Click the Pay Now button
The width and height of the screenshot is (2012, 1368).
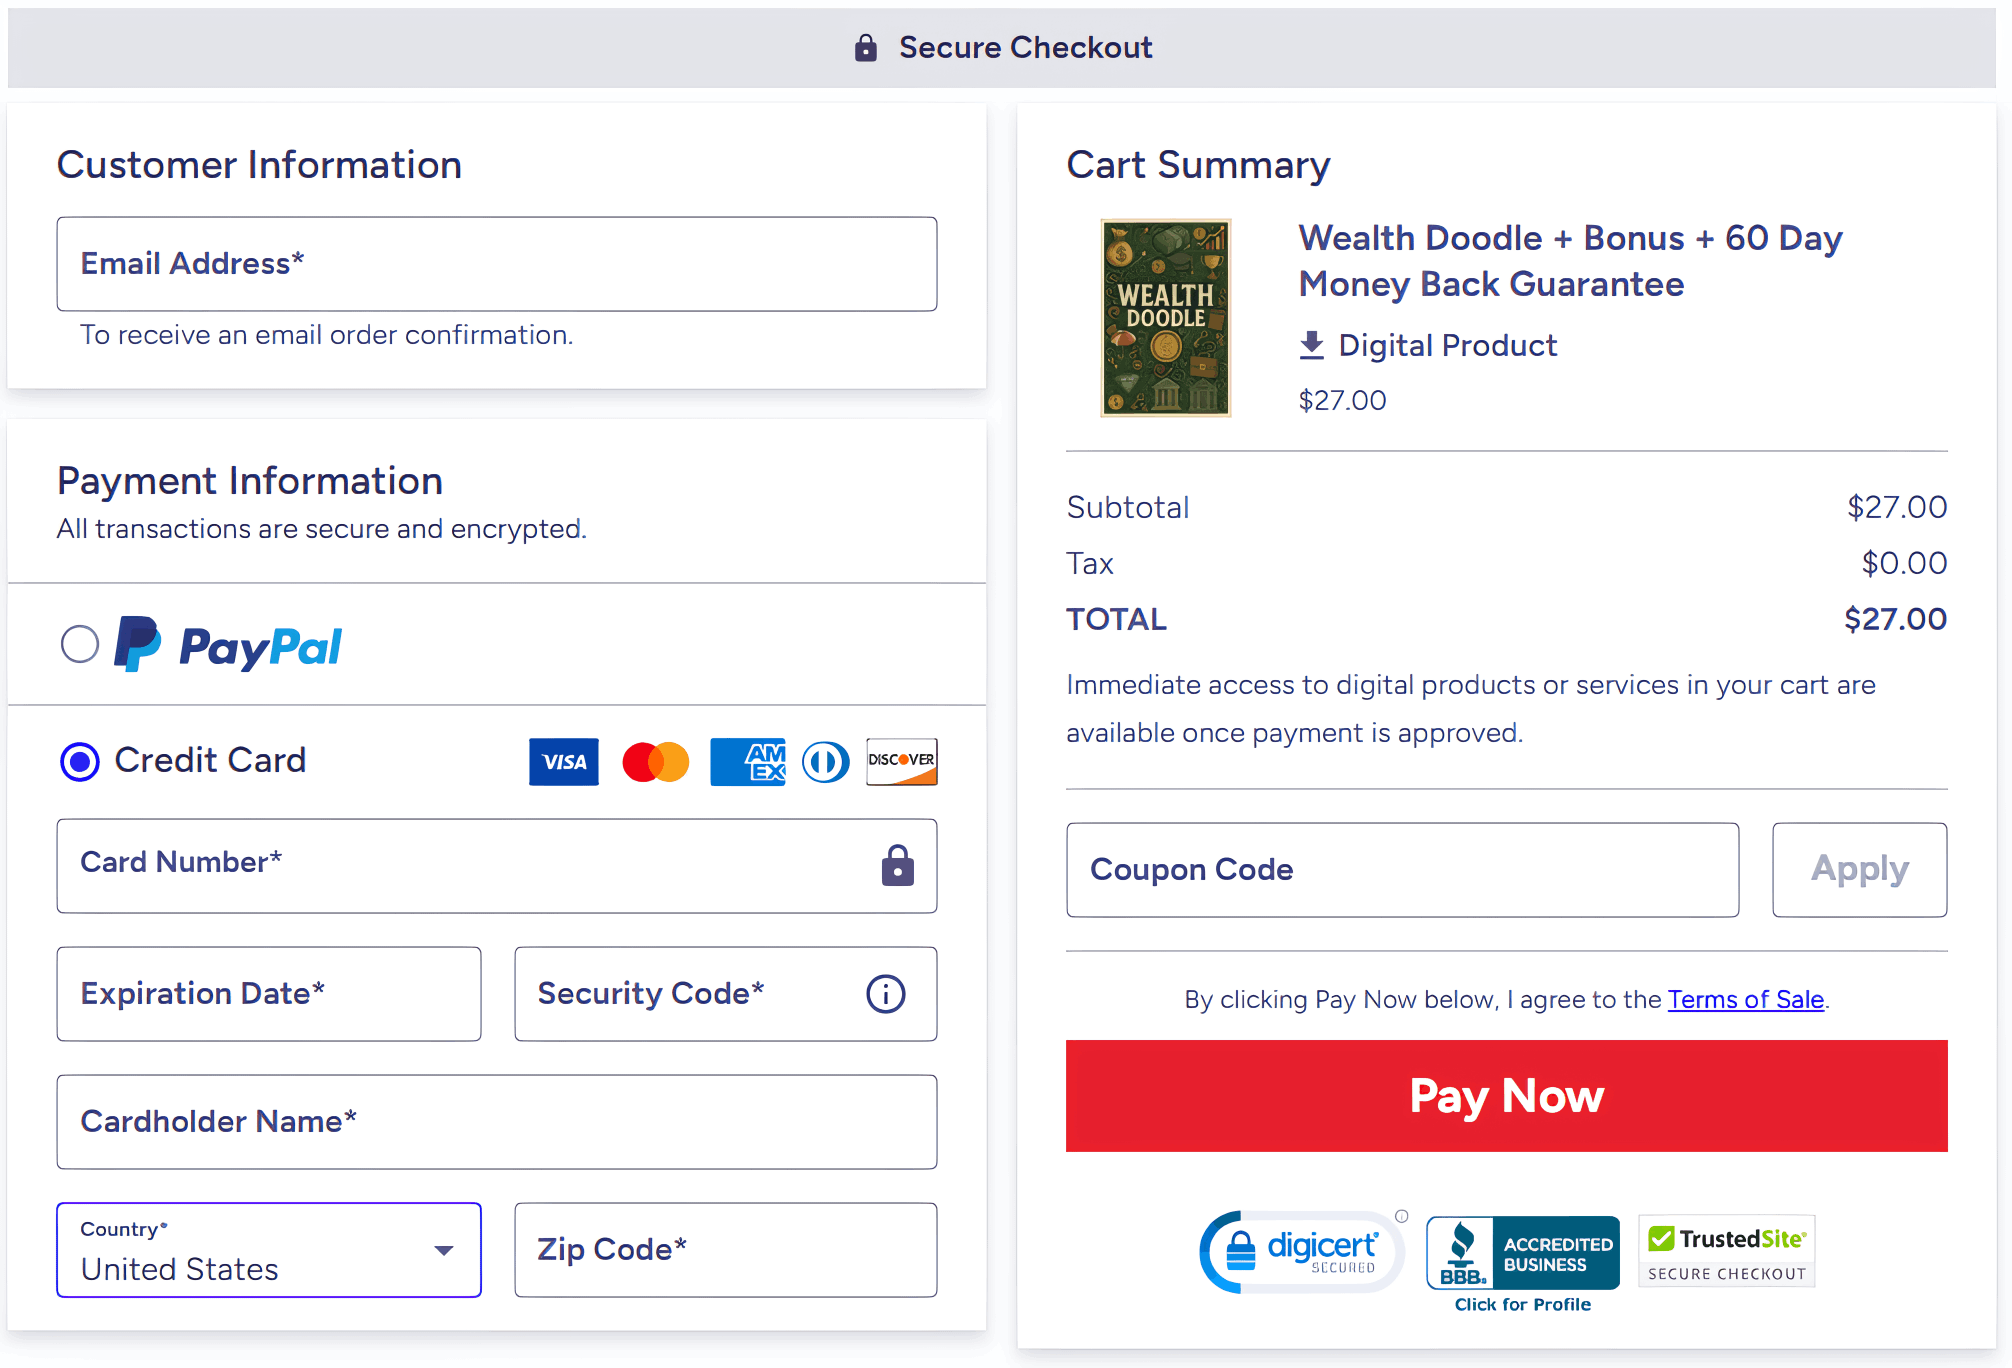[x=1507, y=1096]
